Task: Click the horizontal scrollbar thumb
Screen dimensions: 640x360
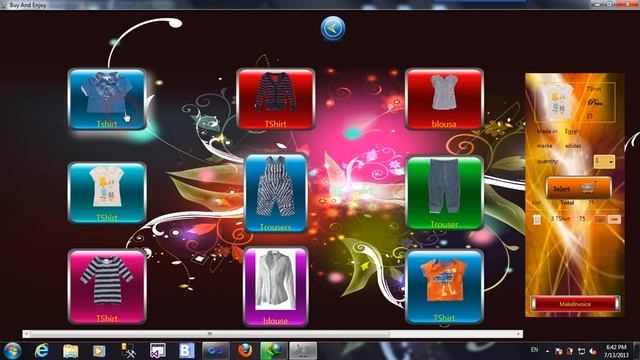Action: pyautogui.click(x=210, y=334)
